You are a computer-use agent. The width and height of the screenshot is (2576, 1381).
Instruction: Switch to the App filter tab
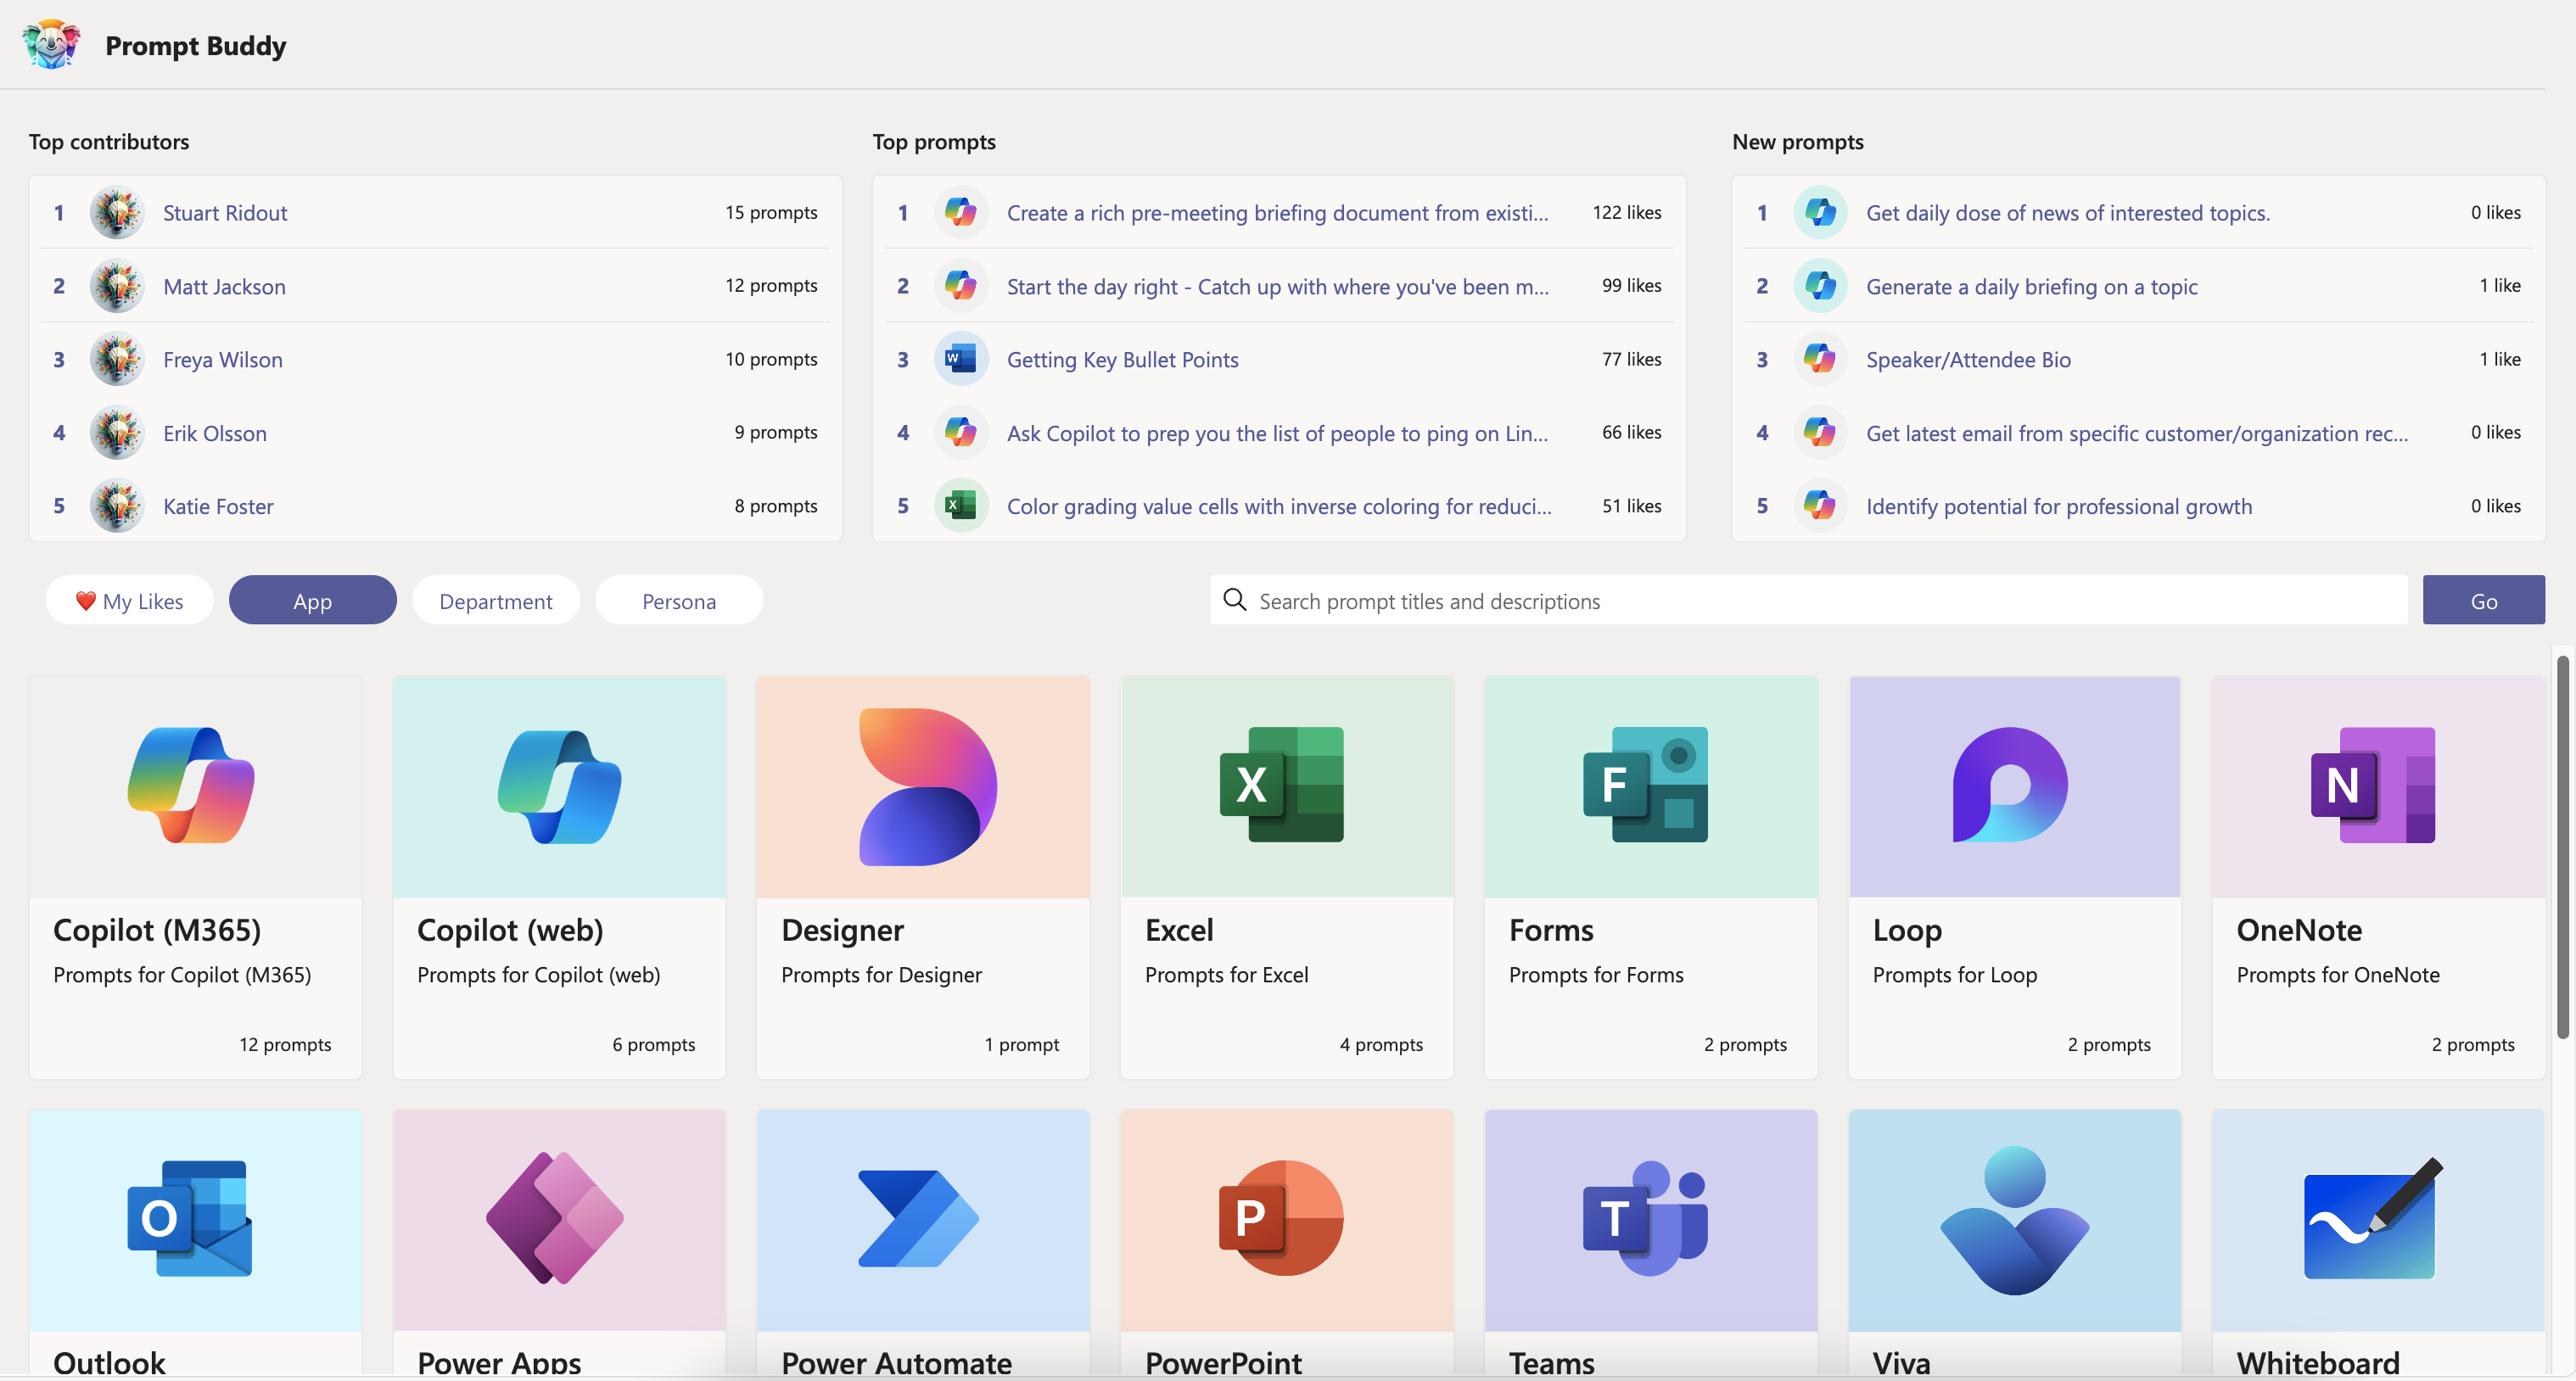[312, 601]
